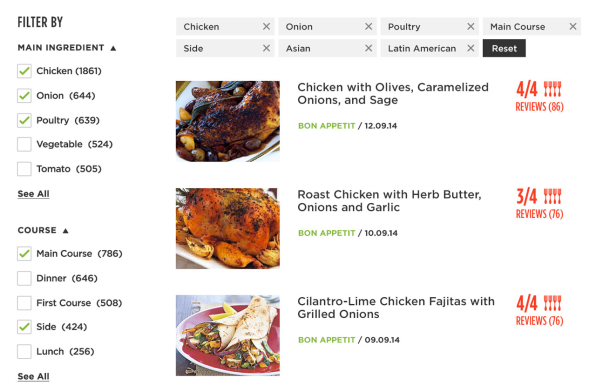Remove the Side filter tag
This screenshot has width=596, height=392.
click(x=266, y=48)
